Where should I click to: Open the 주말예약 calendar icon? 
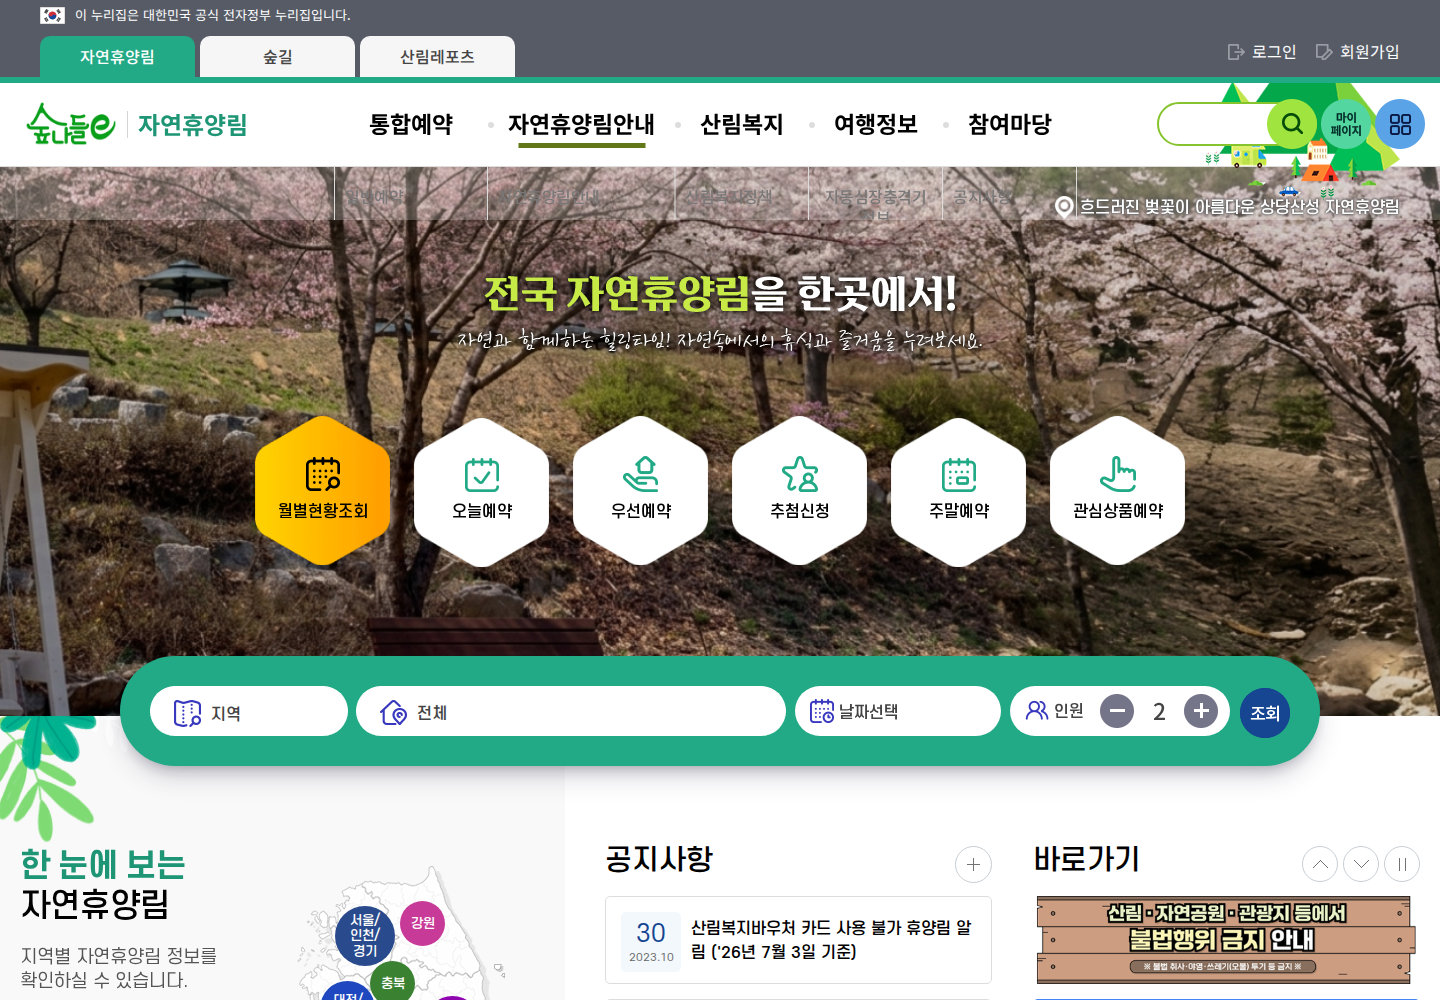click(958, 491)
